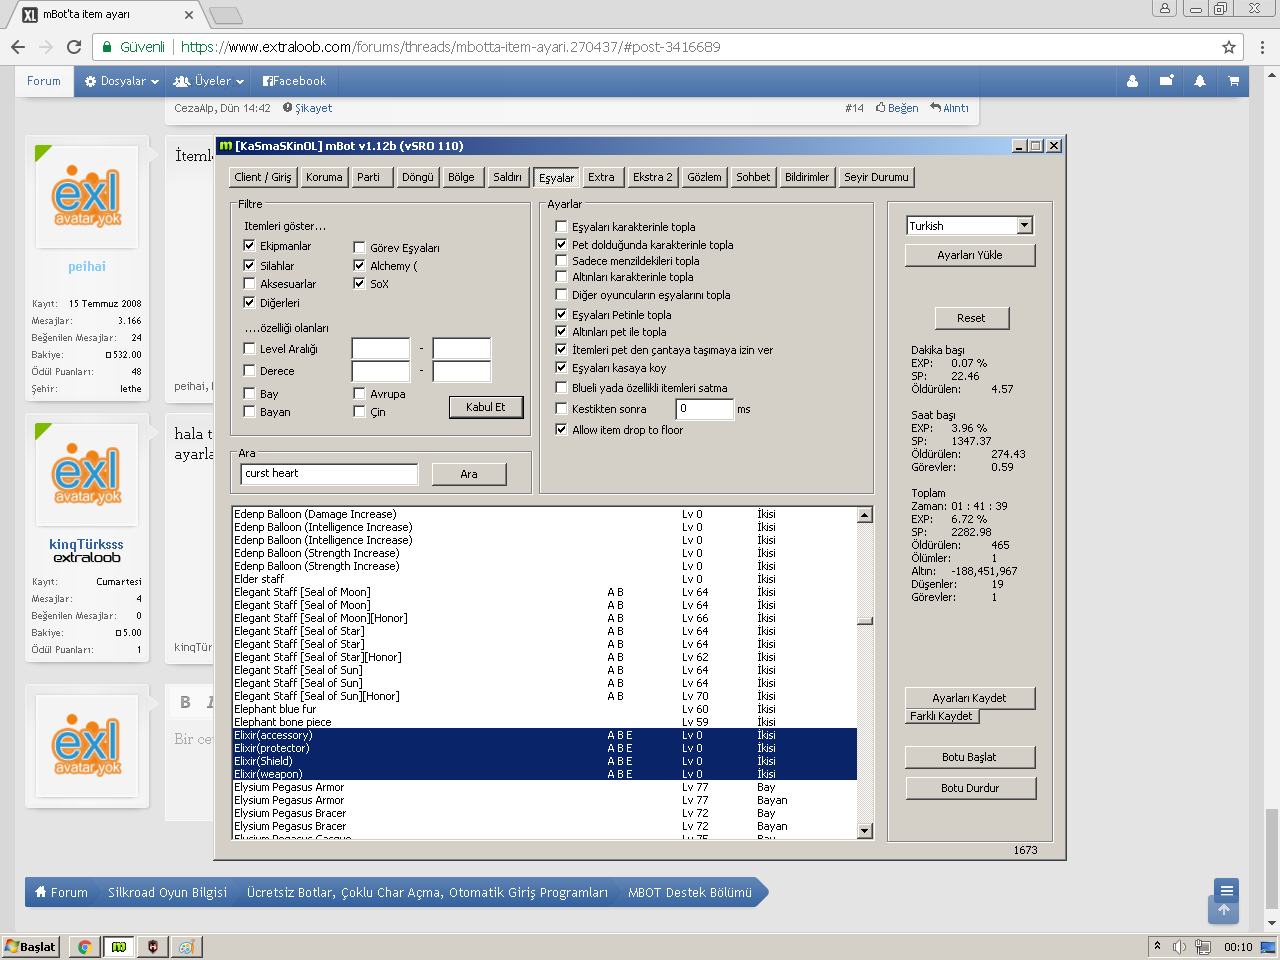The image size is (1280, 960).
Task: Click the Reset button
Action: [x=971, y=318]
